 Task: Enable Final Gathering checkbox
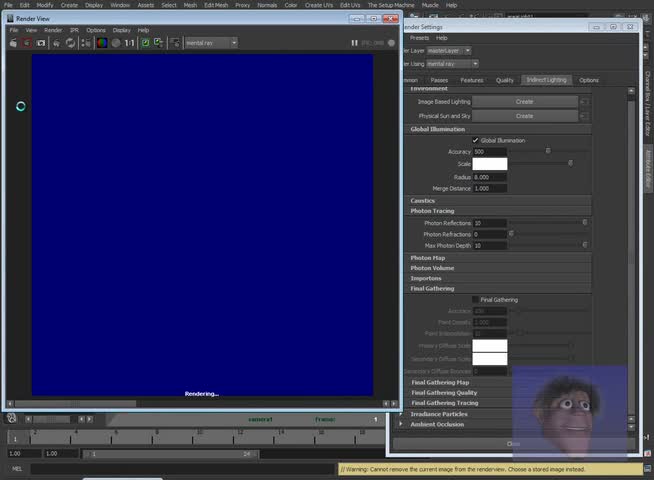[475, 299]
